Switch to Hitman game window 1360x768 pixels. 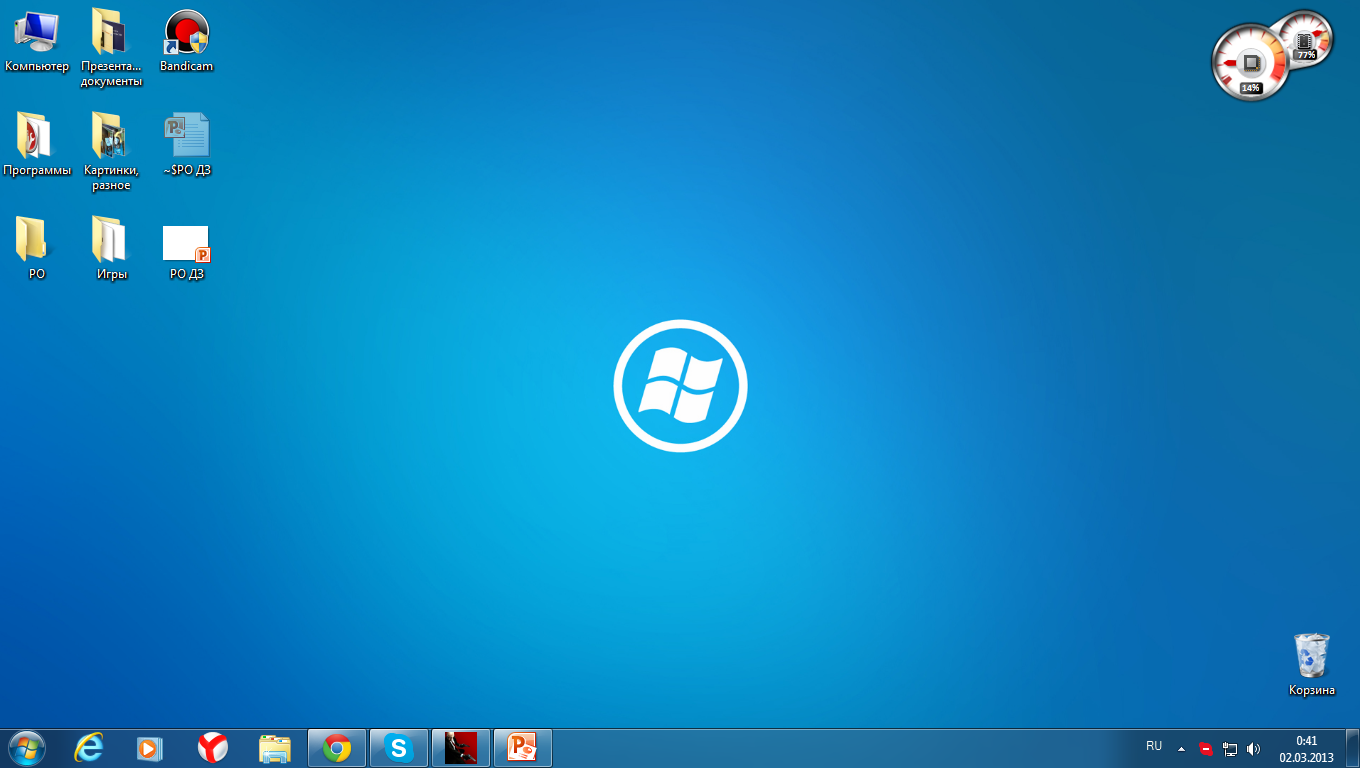461,747
